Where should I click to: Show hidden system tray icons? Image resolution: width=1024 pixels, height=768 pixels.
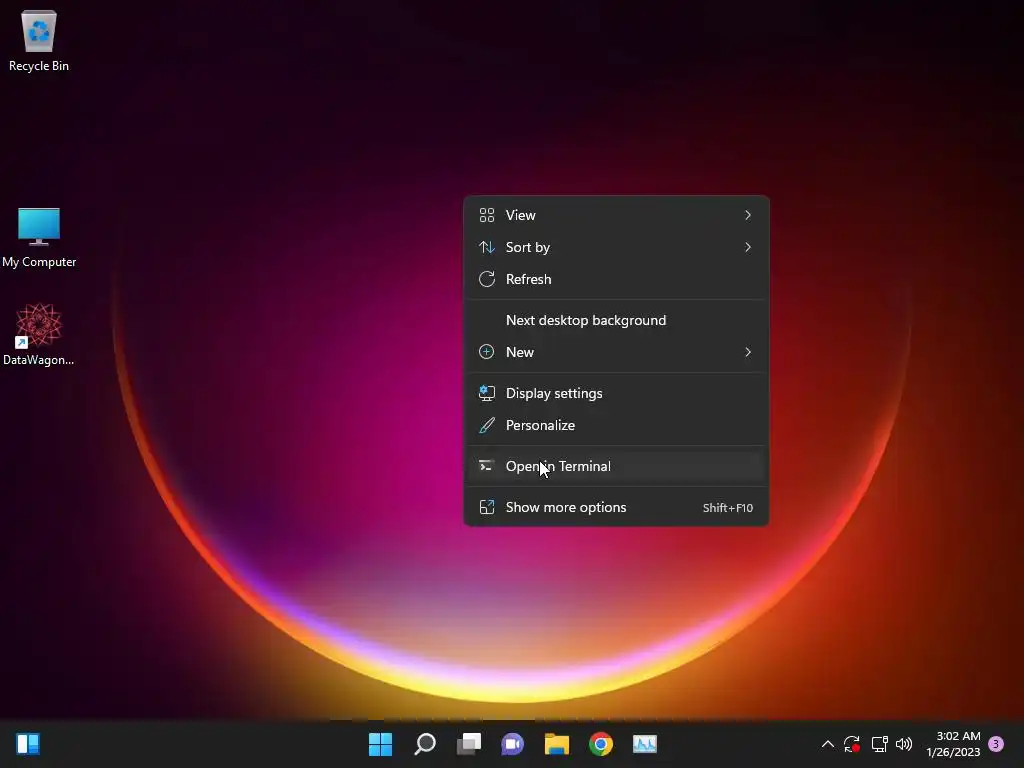tap(827, 744)
